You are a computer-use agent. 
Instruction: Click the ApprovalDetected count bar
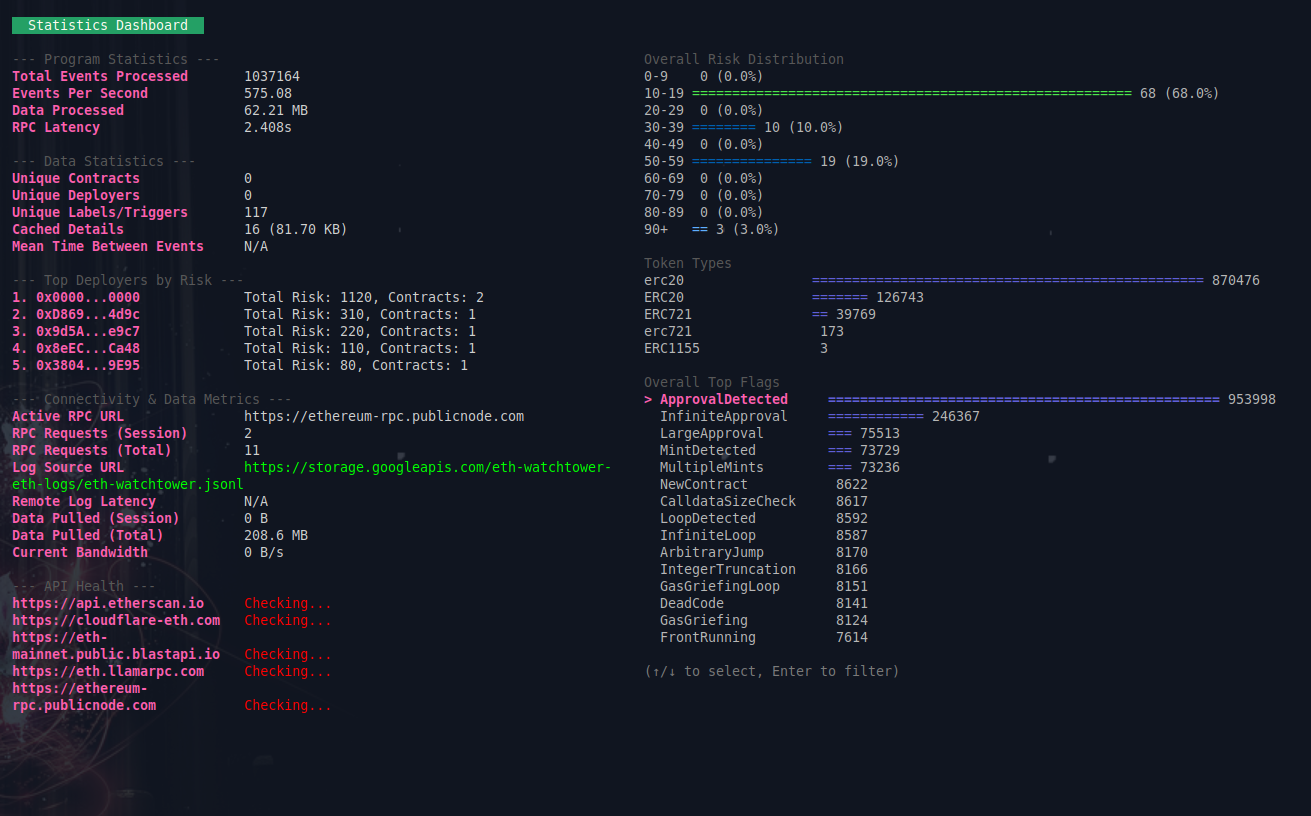click(x=1023, y=400)
